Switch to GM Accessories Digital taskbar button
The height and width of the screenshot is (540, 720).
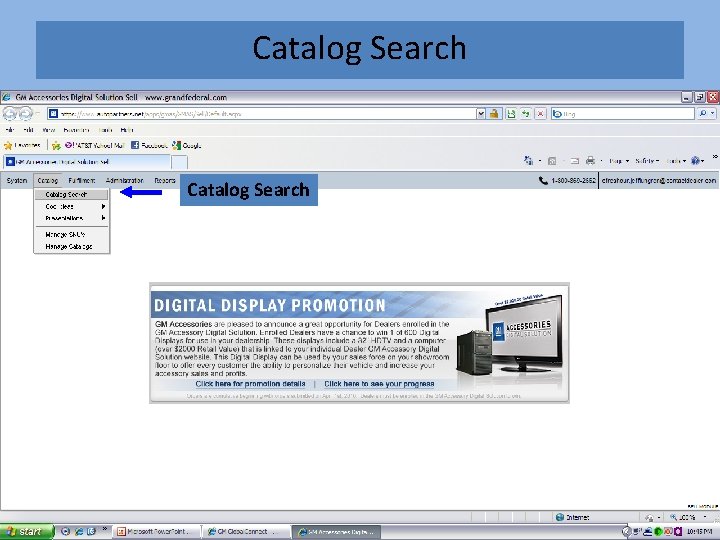point(337,532)
